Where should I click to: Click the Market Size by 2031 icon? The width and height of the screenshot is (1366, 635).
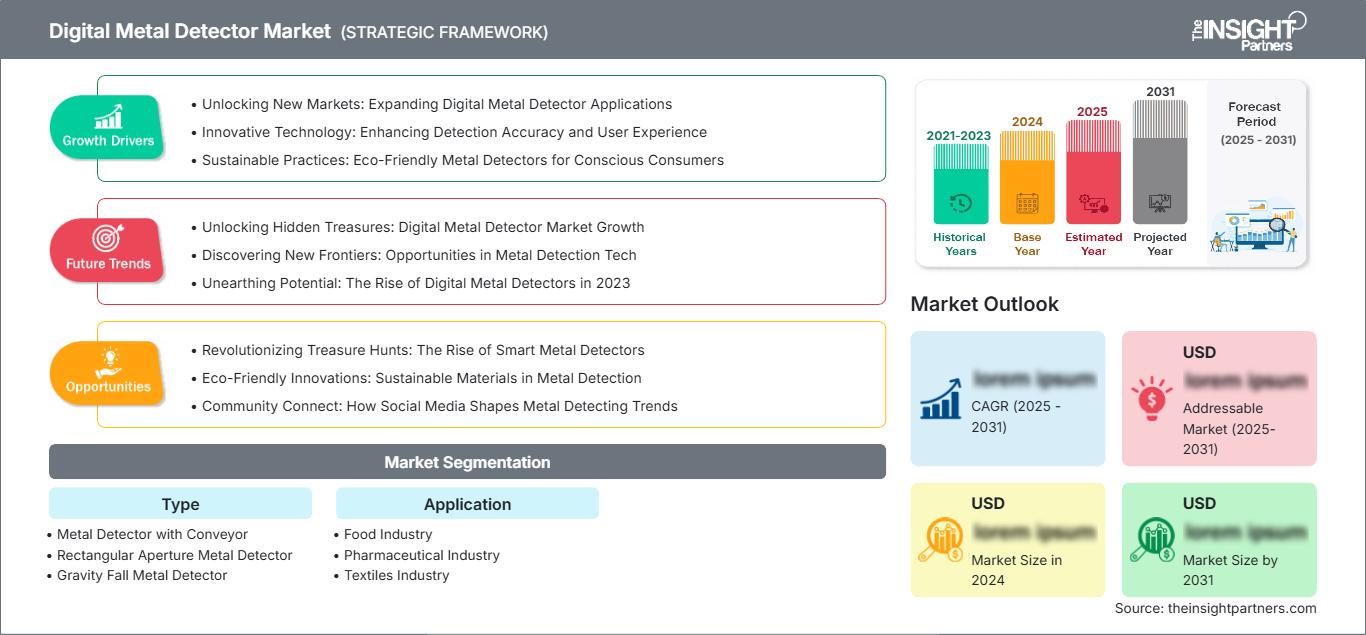click(1151, 540)
